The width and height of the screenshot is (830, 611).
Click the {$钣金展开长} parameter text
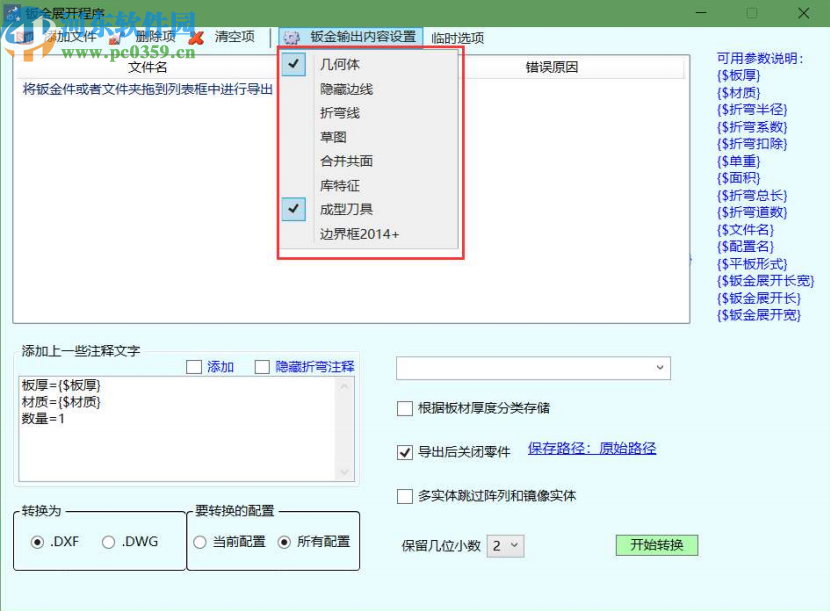[759, 299]
